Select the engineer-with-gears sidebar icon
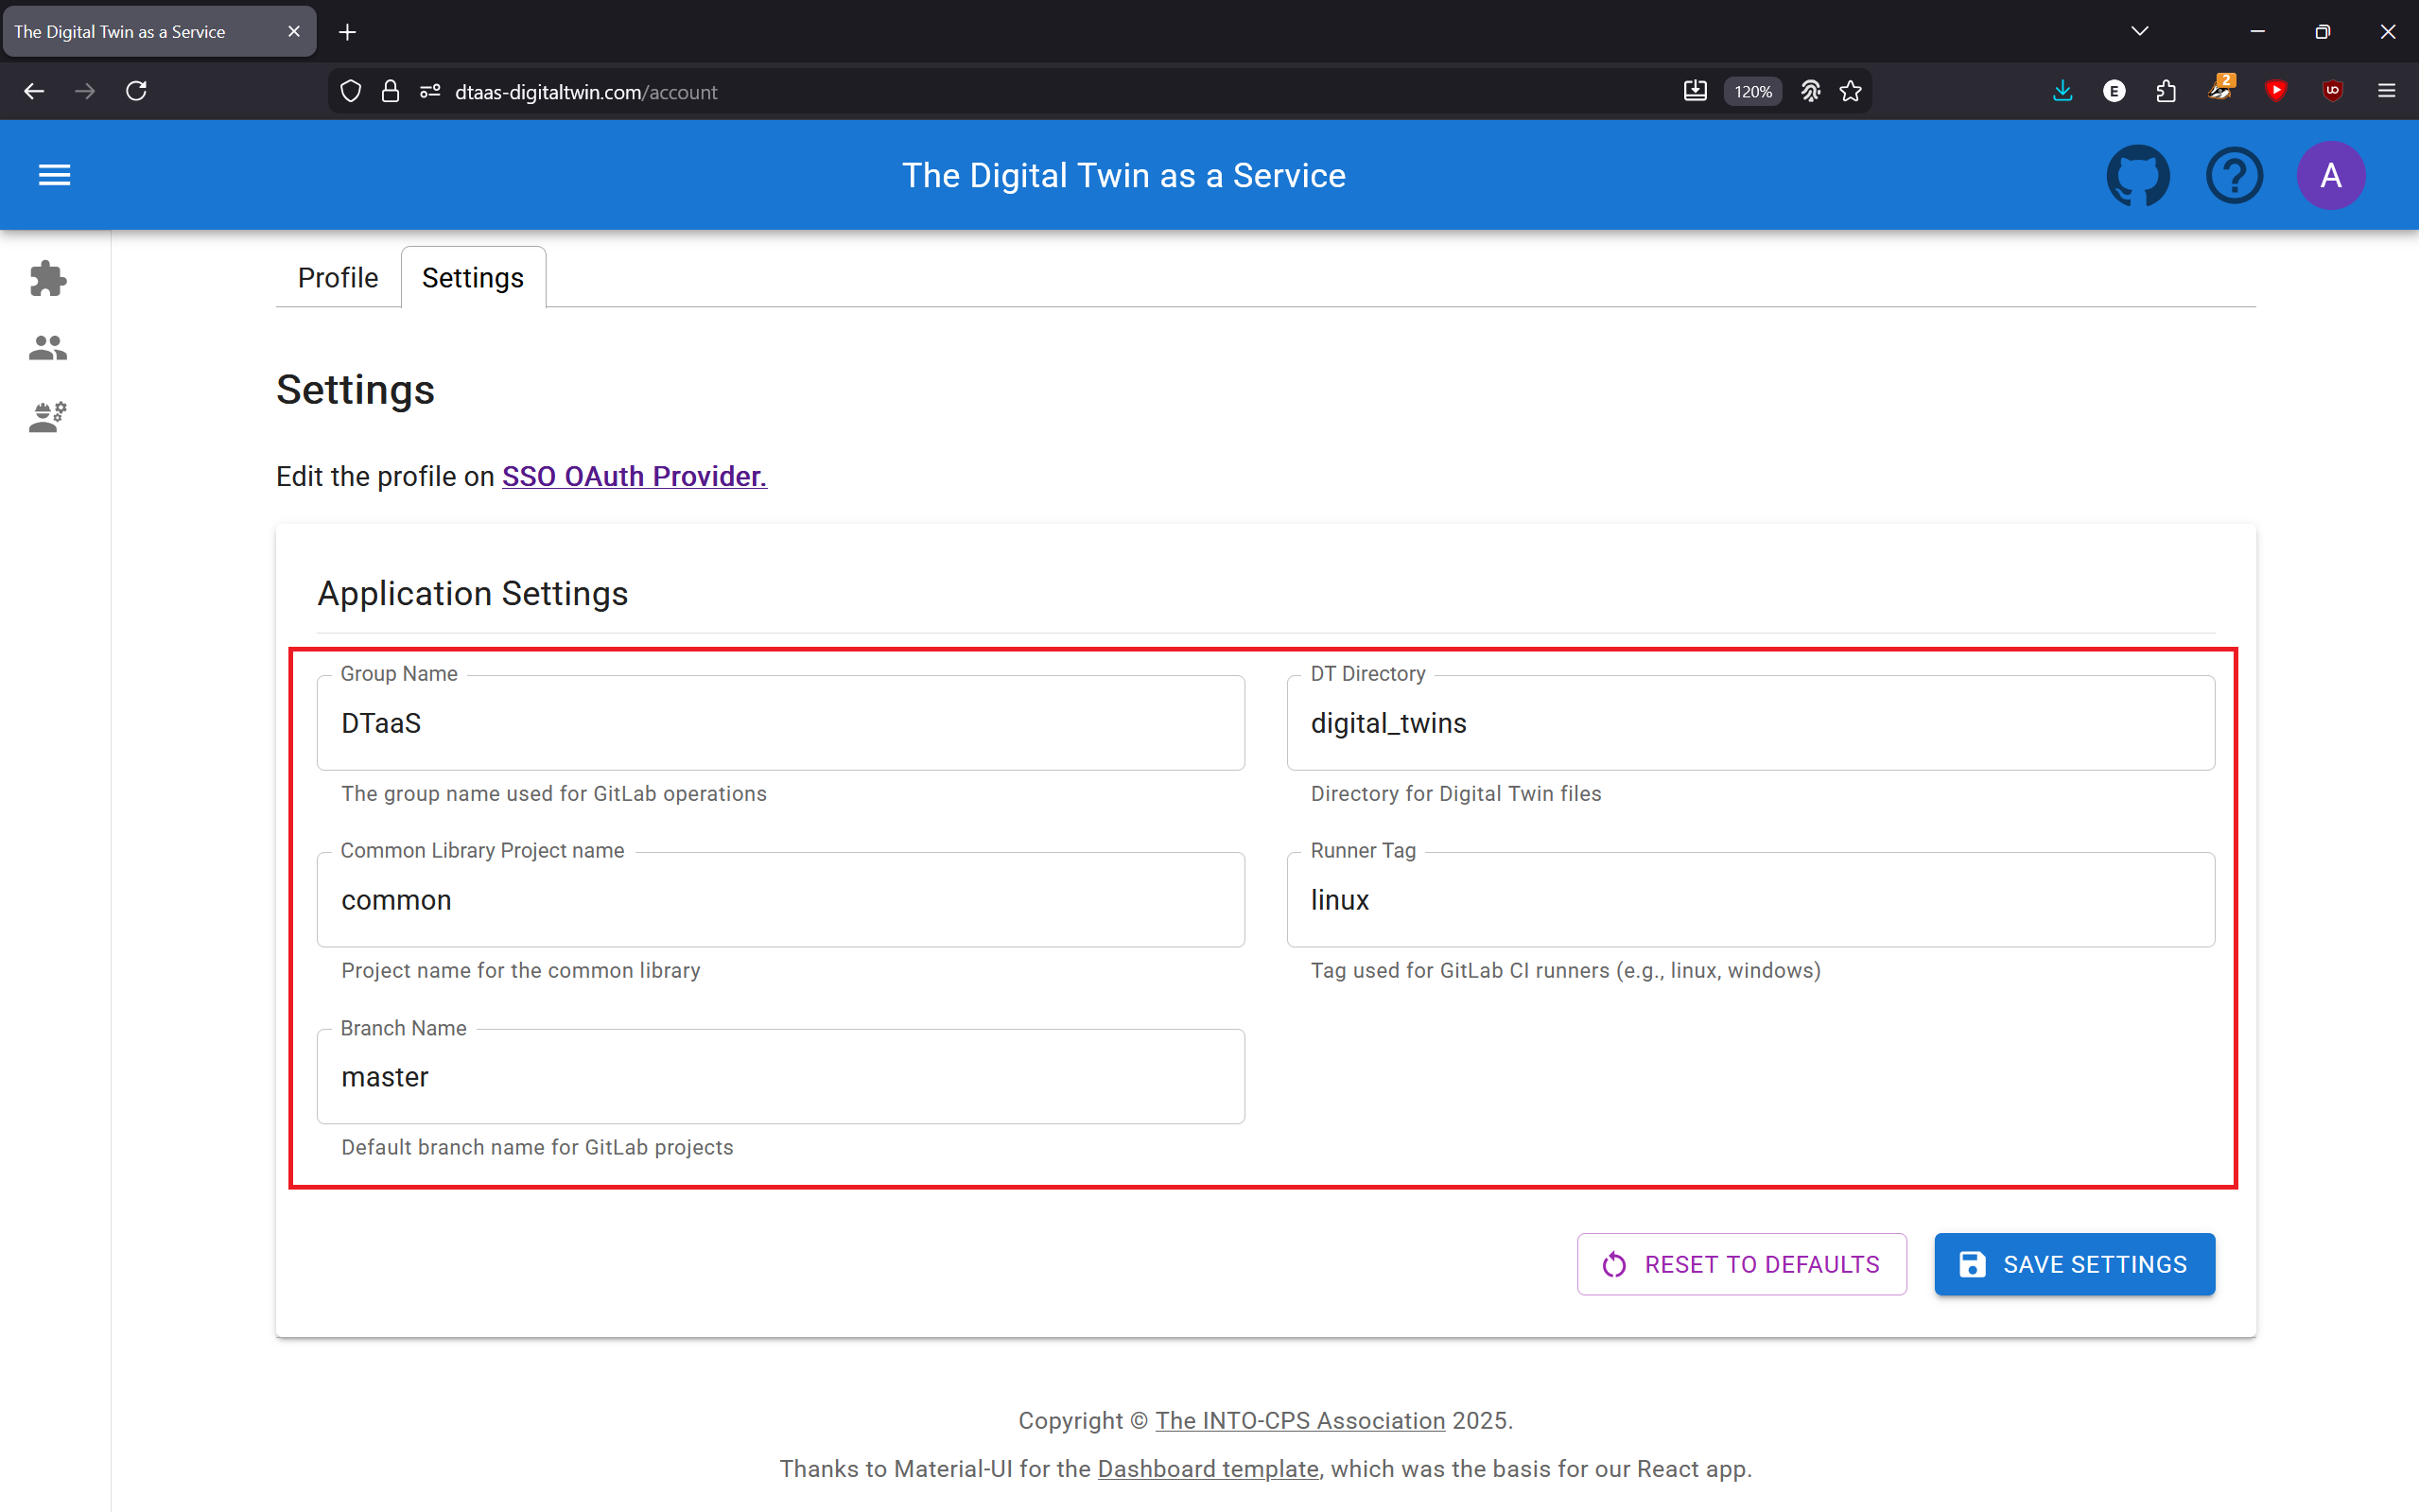This screenshot has width=2419, height=1512. click(x=47, y=416)
